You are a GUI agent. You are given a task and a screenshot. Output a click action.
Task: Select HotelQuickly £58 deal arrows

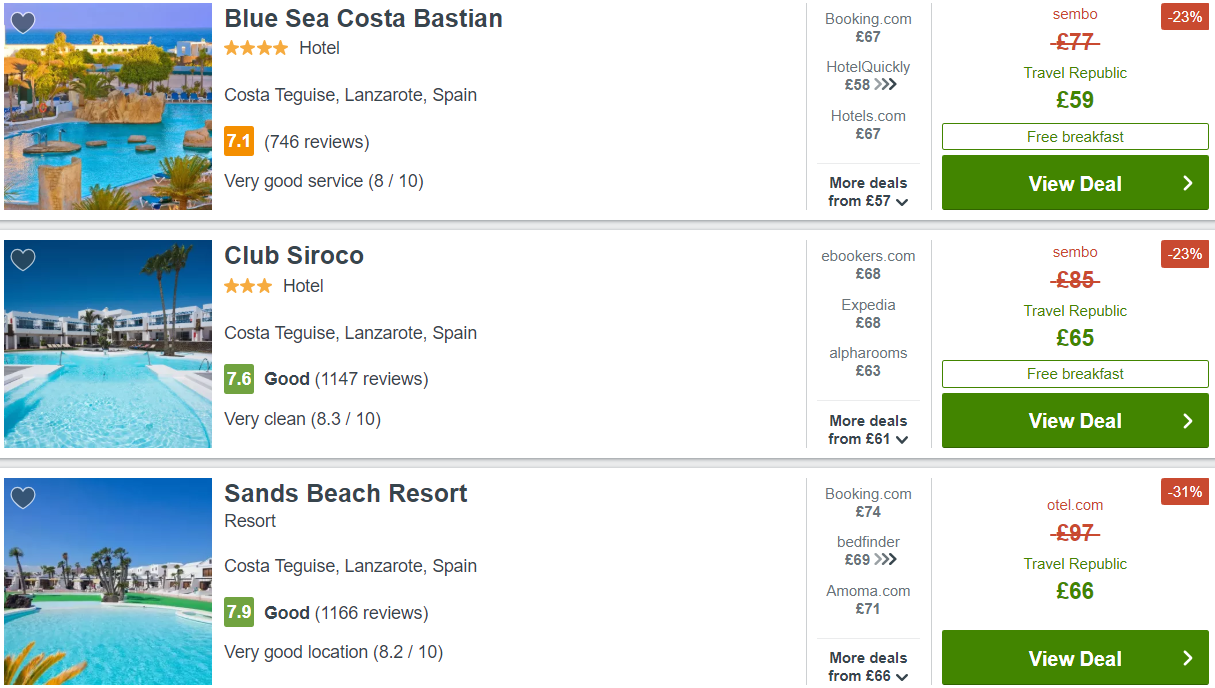pos(885,85)
